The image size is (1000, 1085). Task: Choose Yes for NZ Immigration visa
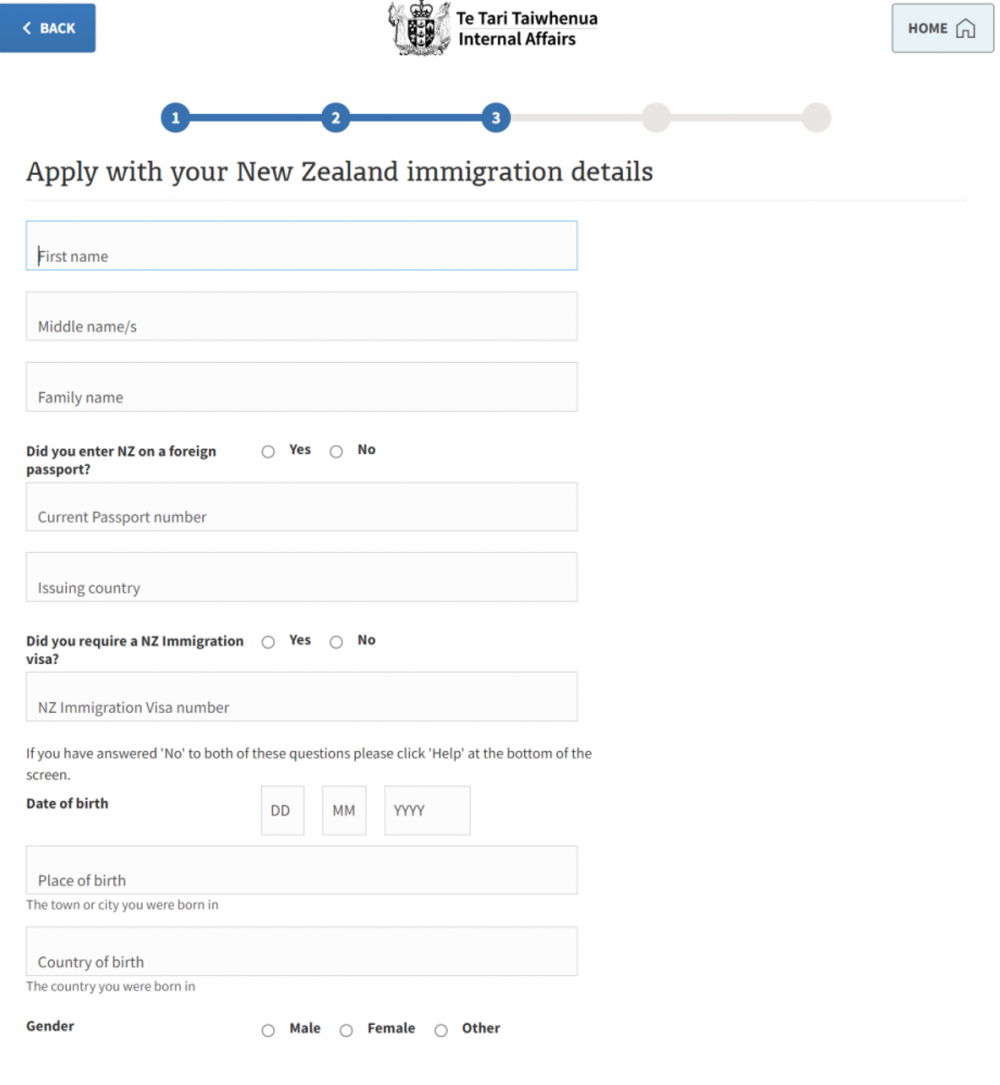point(269,642)
